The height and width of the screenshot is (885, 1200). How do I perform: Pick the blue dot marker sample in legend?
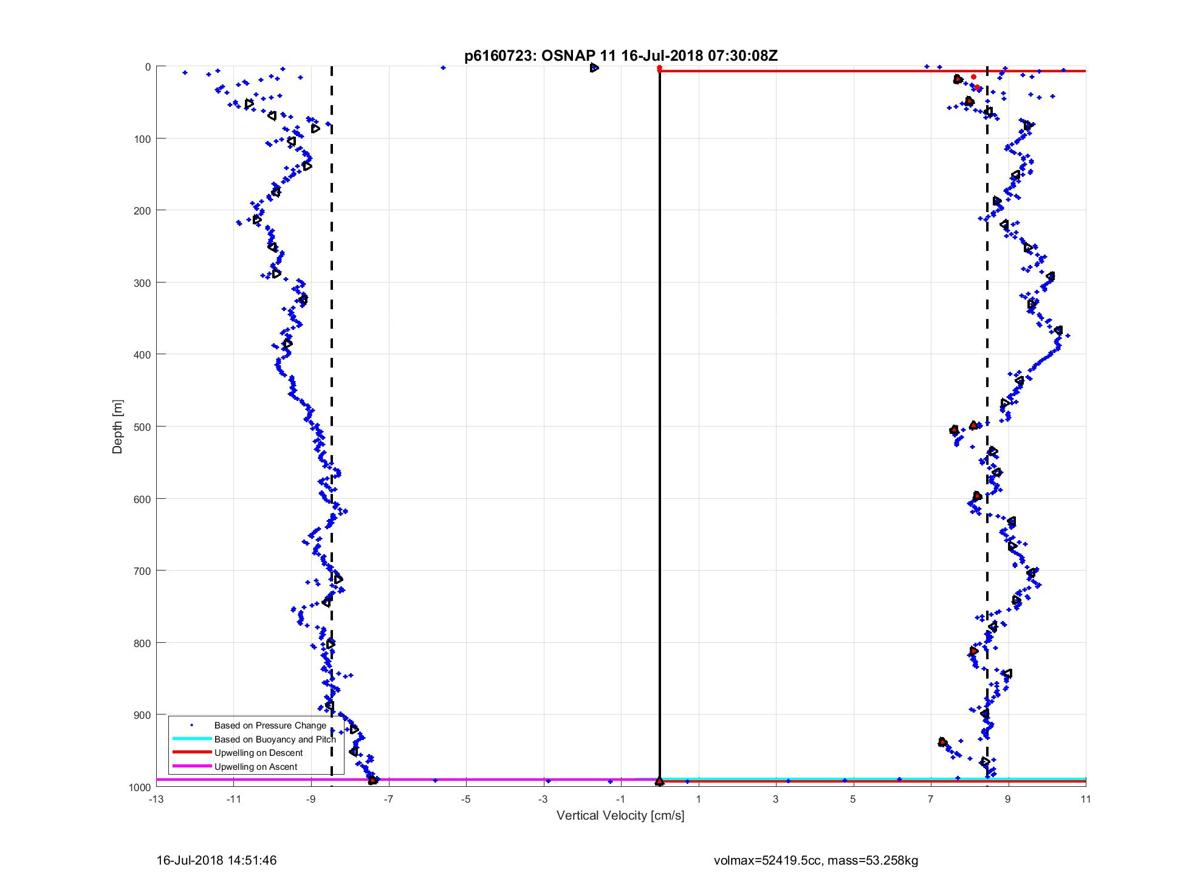(191, 724)
